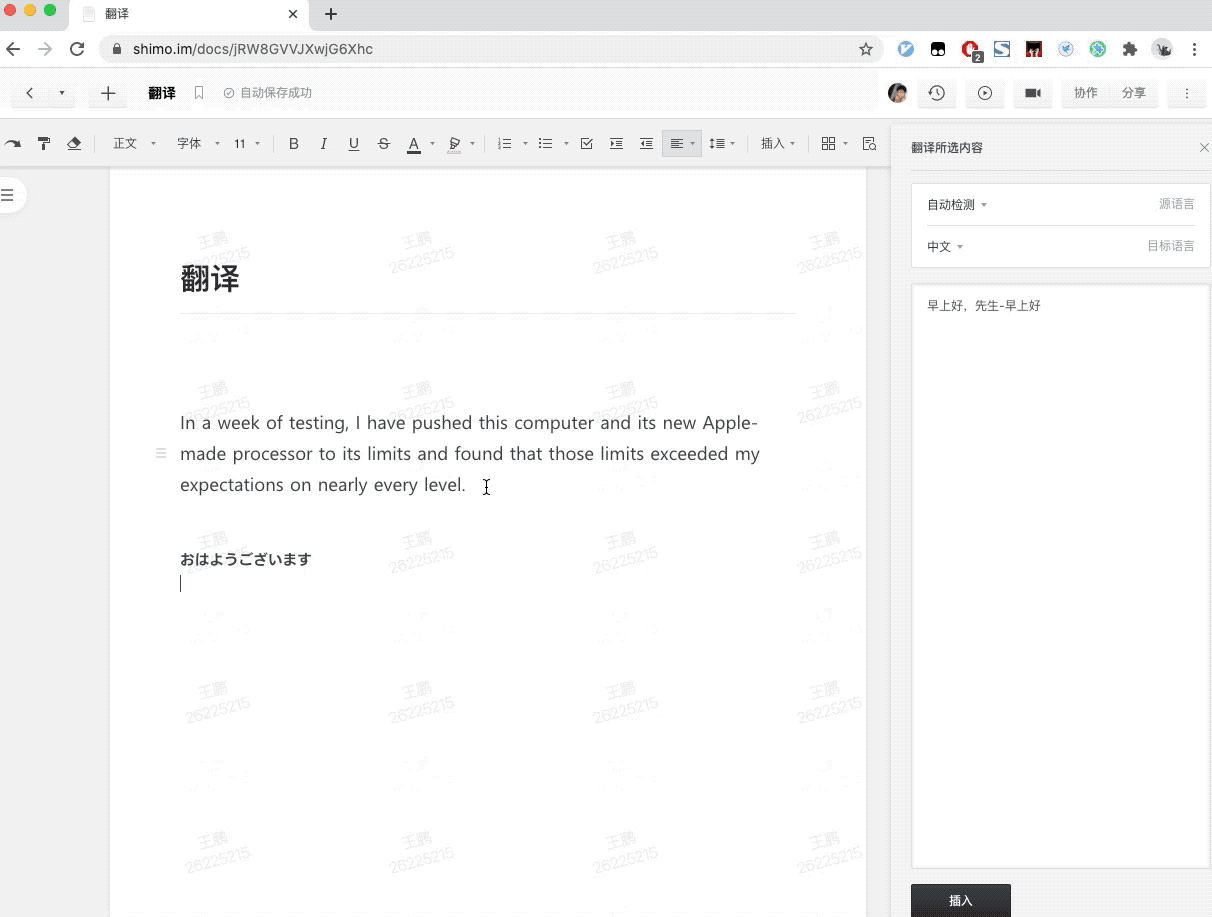Image resolution: width=1212 pixels, height=917 pixels.
Task: Open the text alignment button
Action: click(682, 144)
